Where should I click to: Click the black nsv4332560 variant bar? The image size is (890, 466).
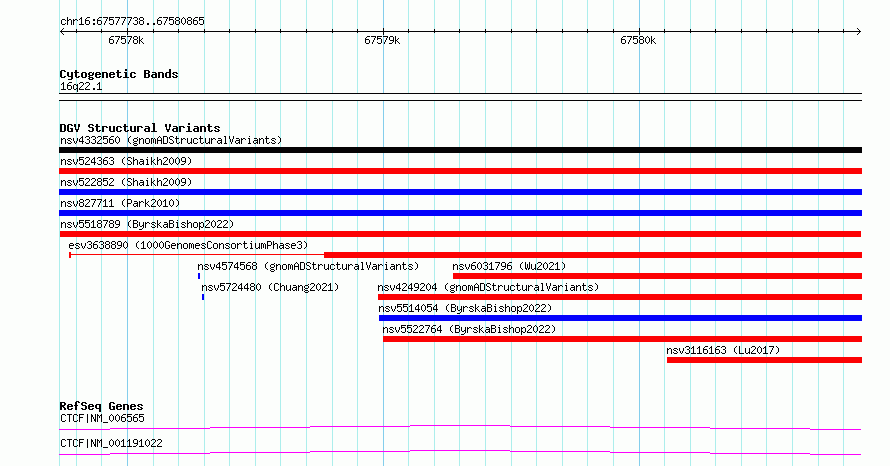click(x=460, y=150)
